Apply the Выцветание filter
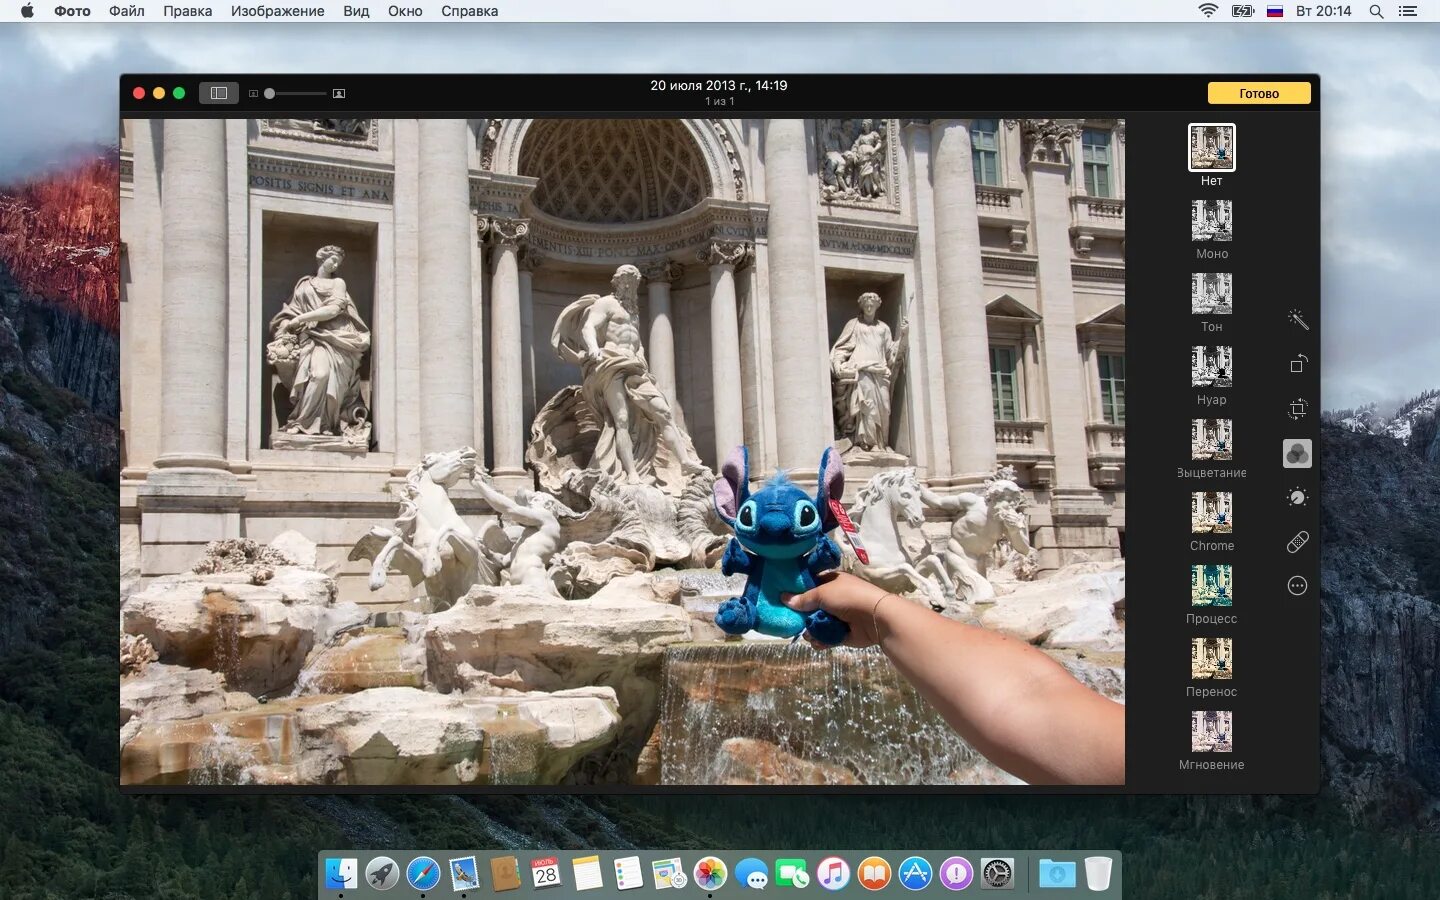Screen dimensions: 1440x900 [x=1211, y=440]
